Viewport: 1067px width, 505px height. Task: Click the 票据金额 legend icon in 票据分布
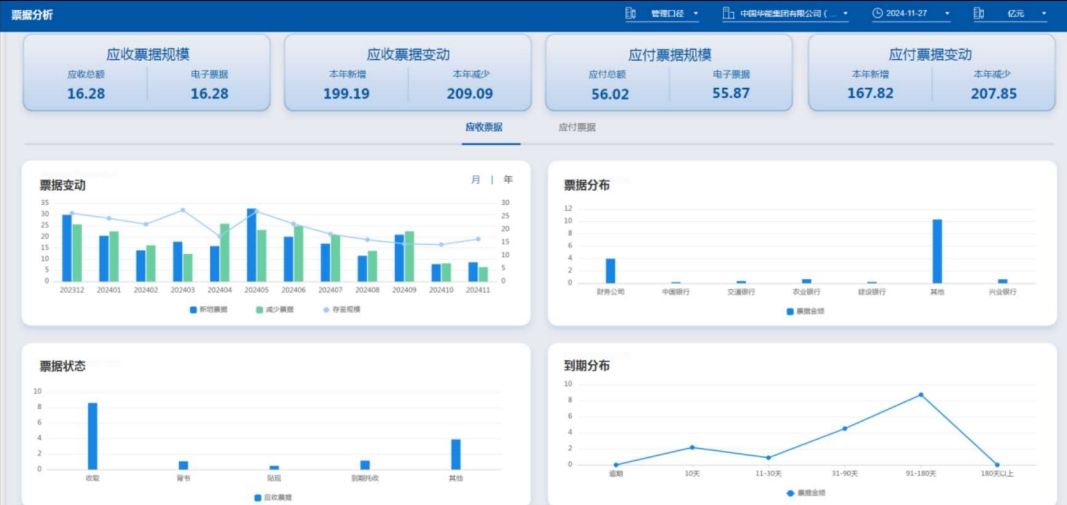pos(790,311)
